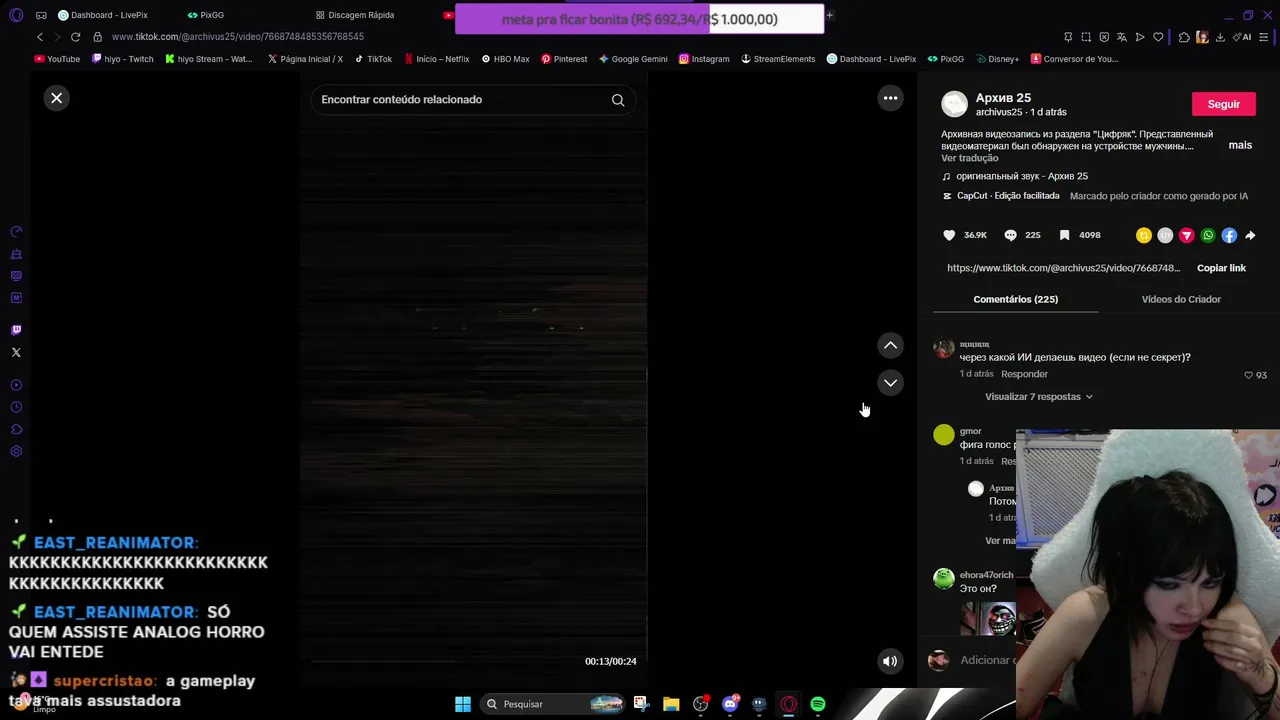Open the Twitch panel in the sidebar
1280x720 pixels.
click(16, 330)
